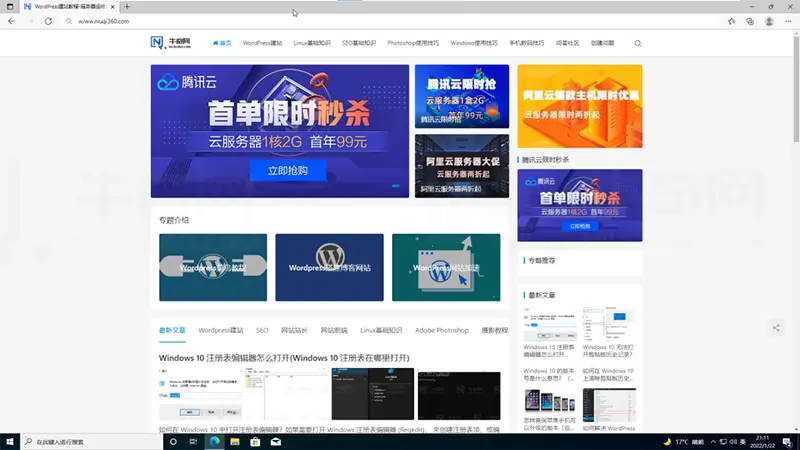This screenshot has height=450, width=800.
Task: Open the last item in site navigation
Action: (603, 43)
